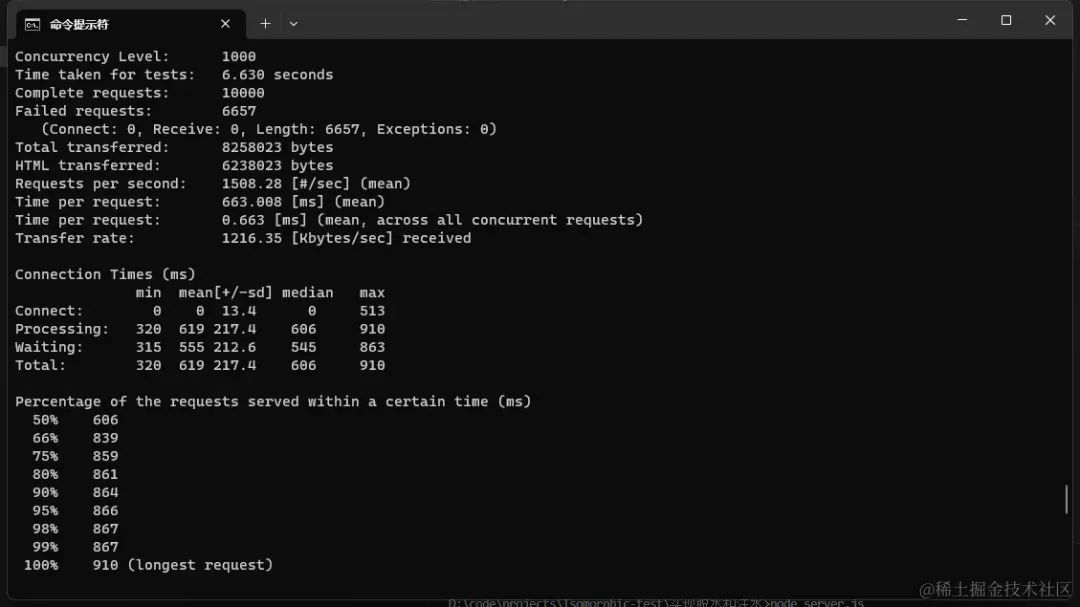Click the '1216.35 [Kbytes/sec]' transfer rate
The image size is (1080, 607).
tap(307, 238)
